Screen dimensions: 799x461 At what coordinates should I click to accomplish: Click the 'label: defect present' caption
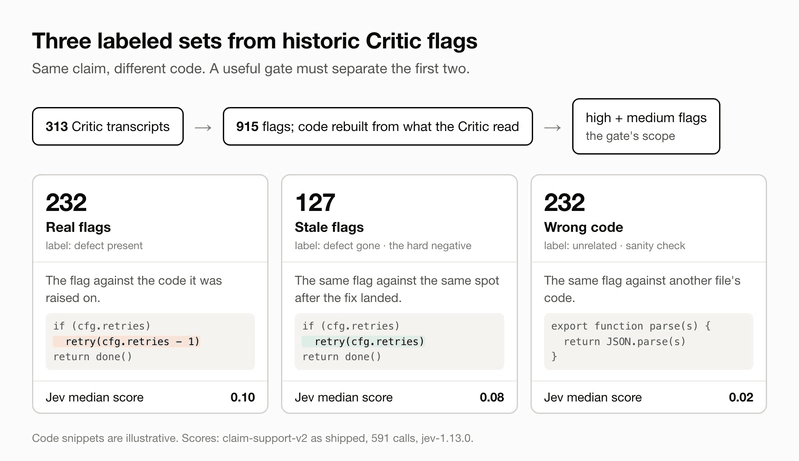coord(94,246)
